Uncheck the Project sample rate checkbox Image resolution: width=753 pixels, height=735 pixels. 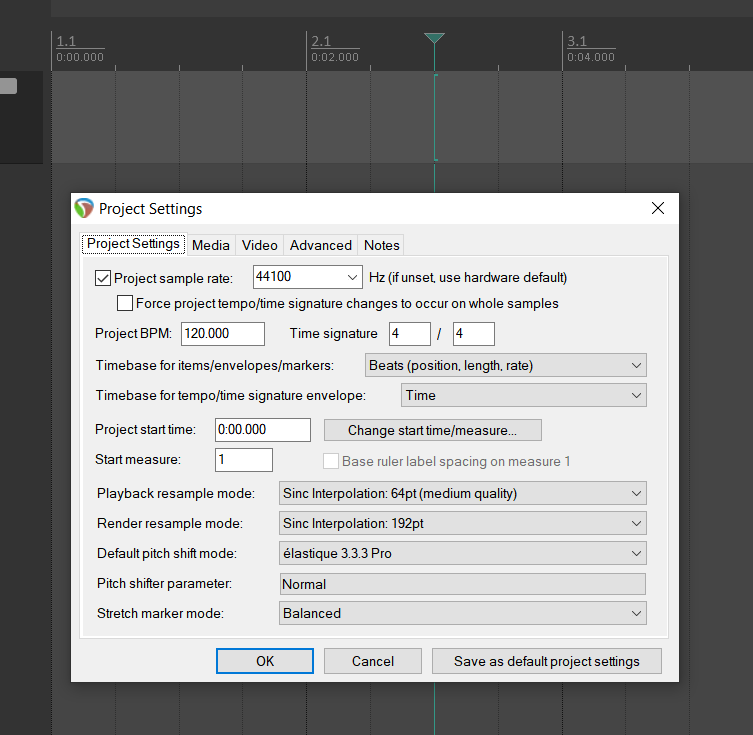(x=103, y=278)
